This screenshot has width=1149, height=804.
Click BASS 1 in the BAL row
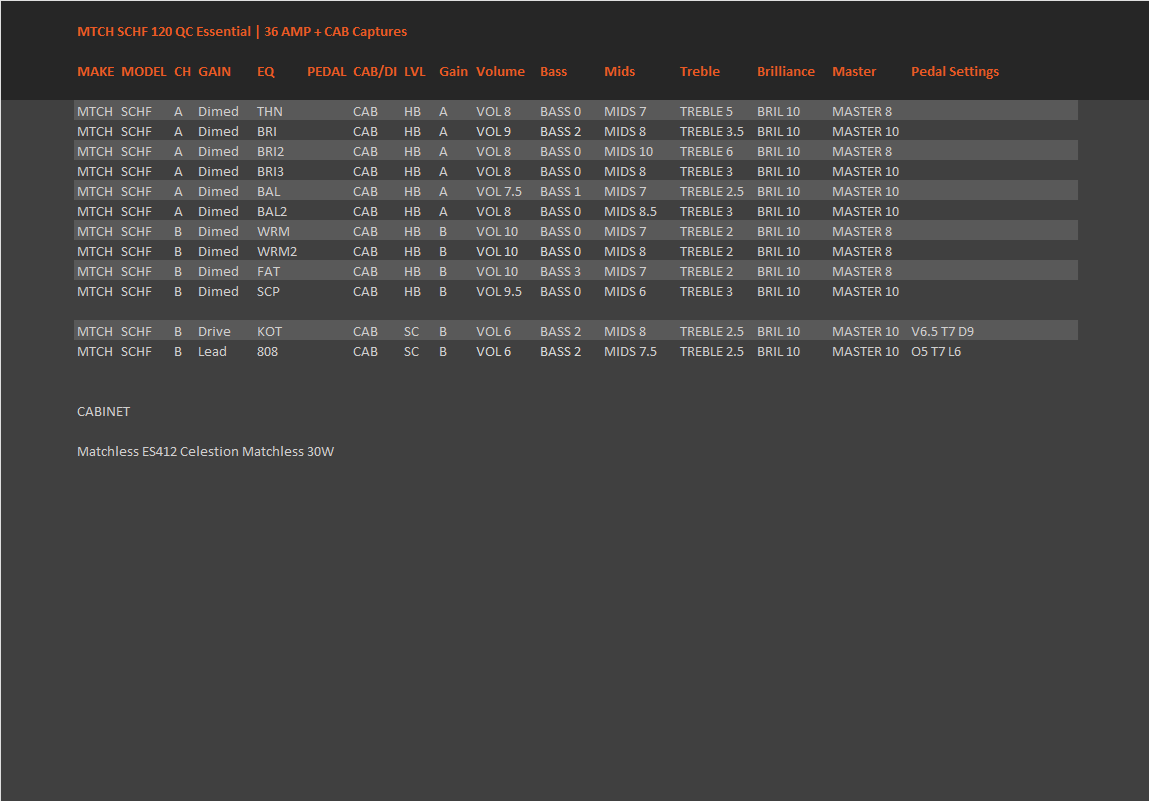pyautogui.click(x=561, y=191)
